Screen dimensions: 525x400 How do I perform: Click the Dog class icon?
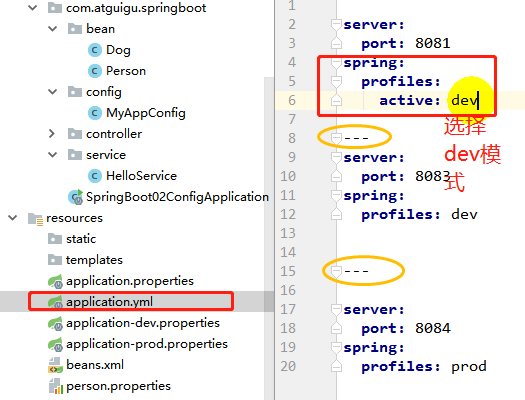pyautogui.click(x=95, y=50)
